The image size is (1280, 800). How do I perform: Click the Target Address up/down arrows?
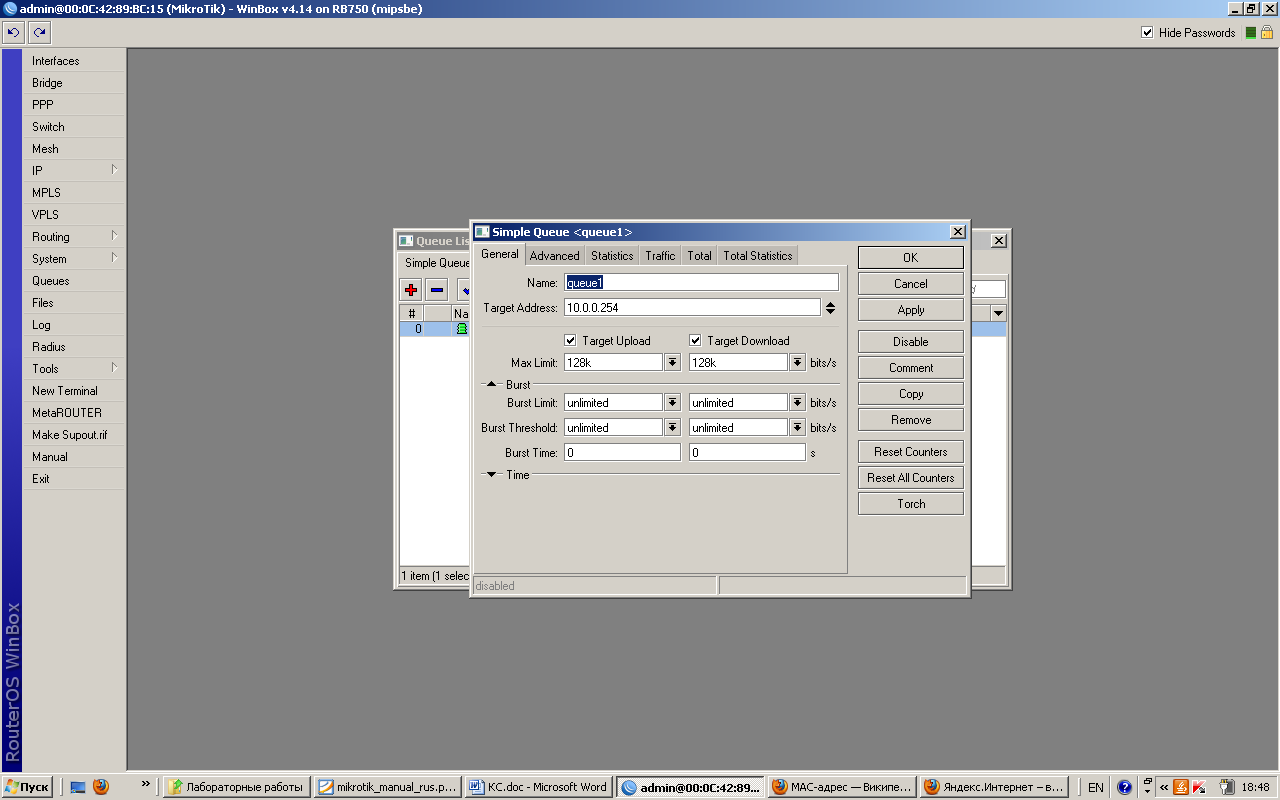pos(830,308)
